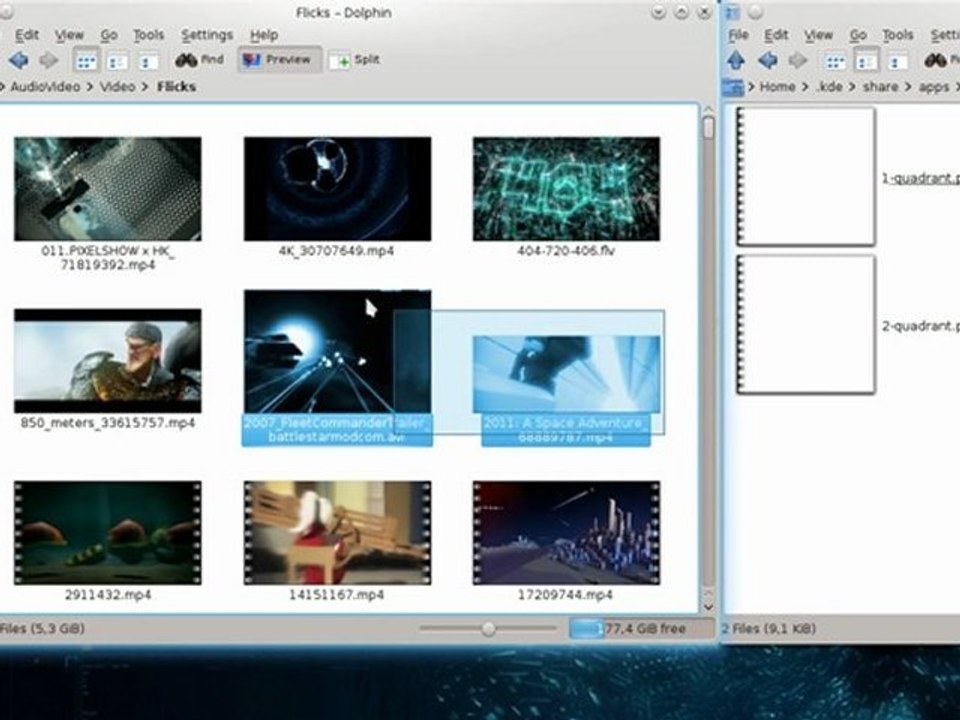Screen dimensions: 960x720
Task: Switch Flicks window to Columns view mode
Action: [148, 61]
